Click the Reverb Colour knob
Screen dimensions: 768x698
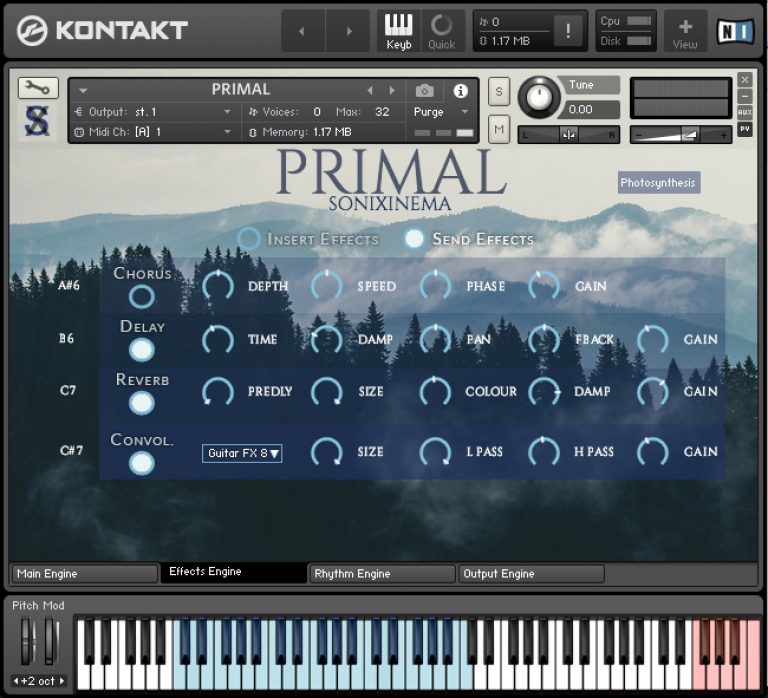[x=435, y=391]
